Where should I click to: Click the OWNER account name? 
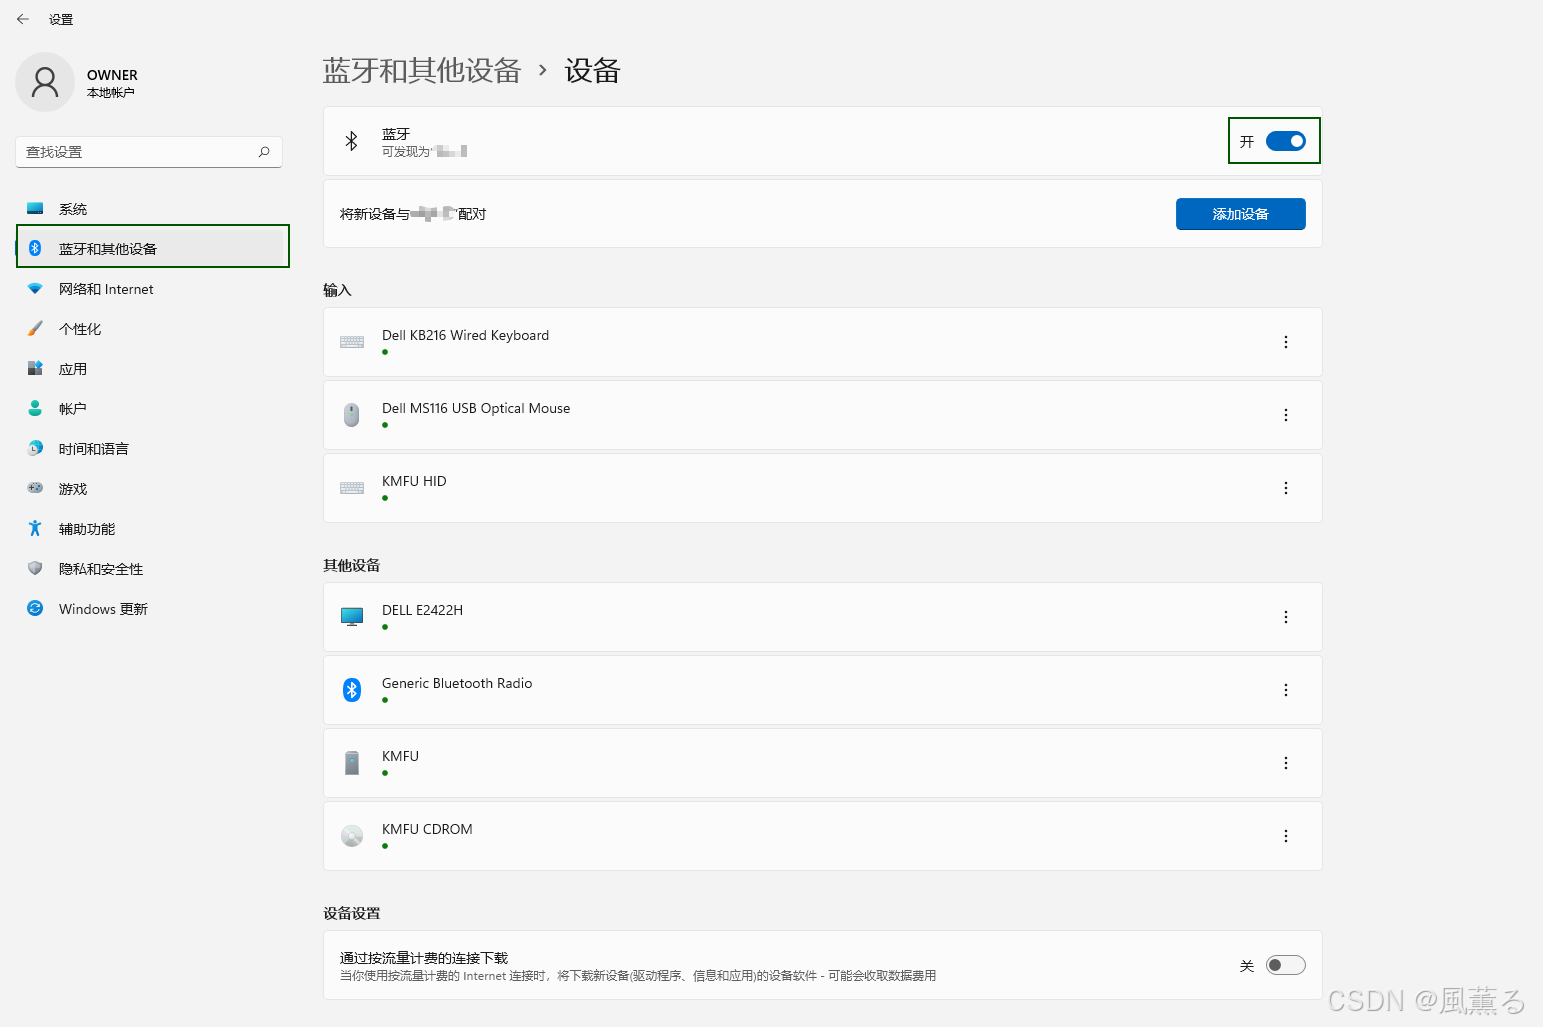(112, 75)
